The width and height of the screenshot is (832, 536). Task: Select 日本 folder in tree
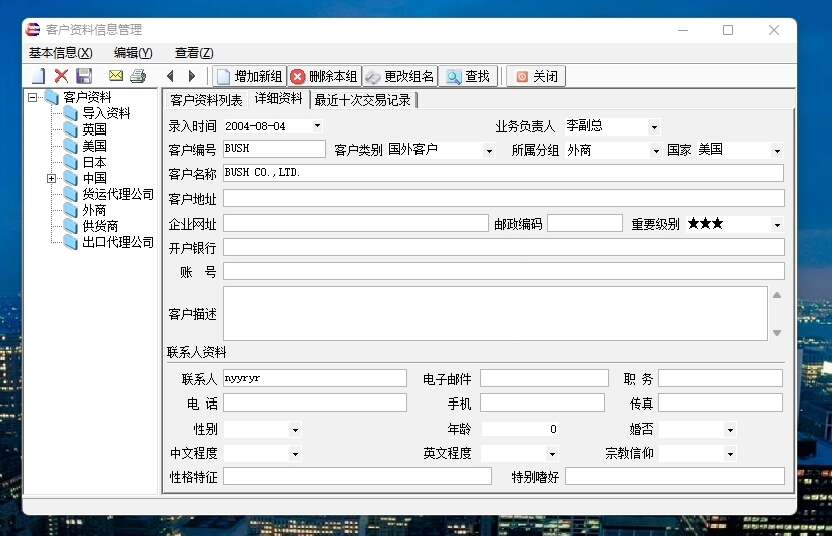coord(85,162)
